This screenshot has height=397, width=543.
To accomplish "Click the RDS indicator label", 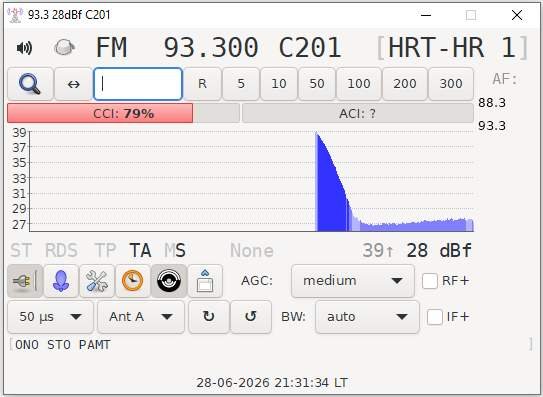I will 61,250.
